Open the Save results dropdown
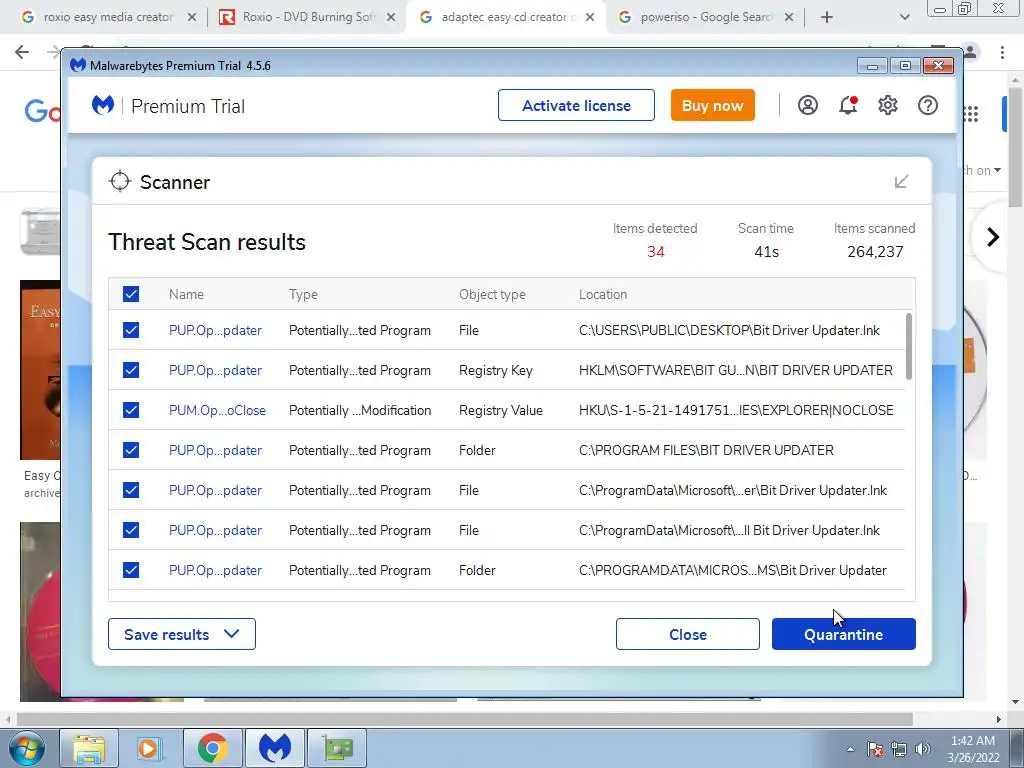The height and width of the screenshot is (768, 1024). click(182, 634)
